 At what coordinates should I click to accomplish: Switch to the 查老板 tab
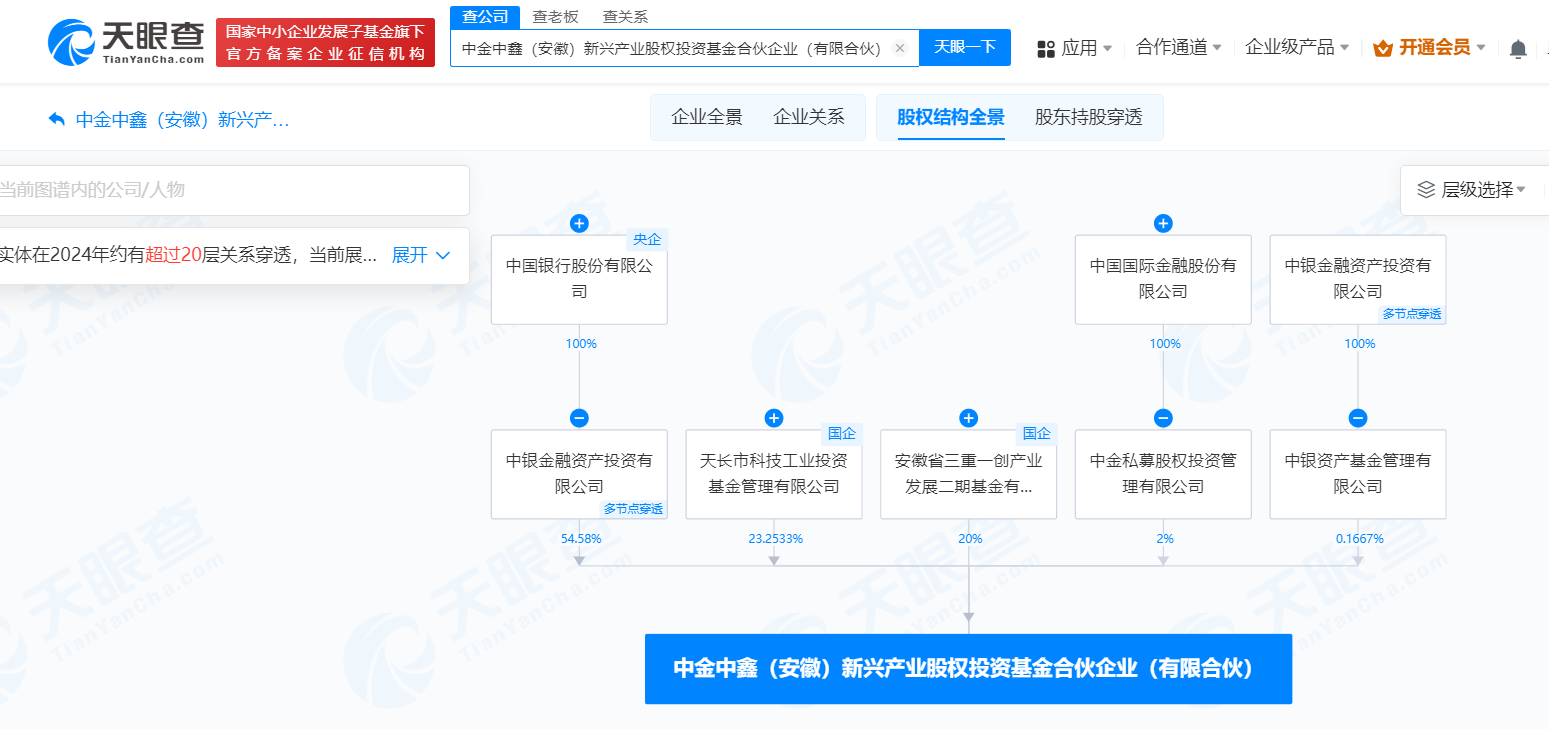coord(552,16)
